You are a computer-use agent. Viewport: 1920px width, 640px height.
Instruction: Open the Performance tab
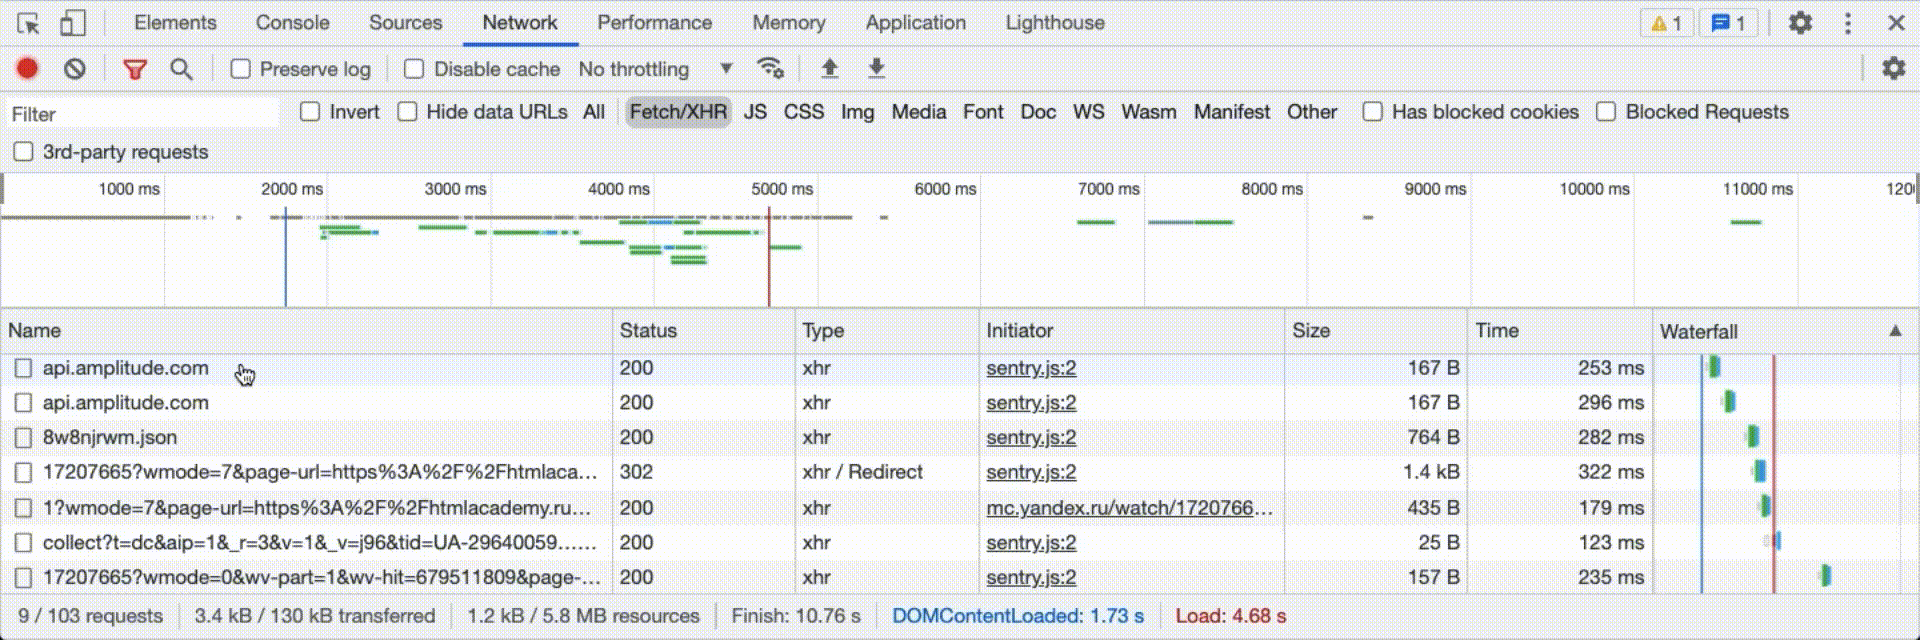654,23
